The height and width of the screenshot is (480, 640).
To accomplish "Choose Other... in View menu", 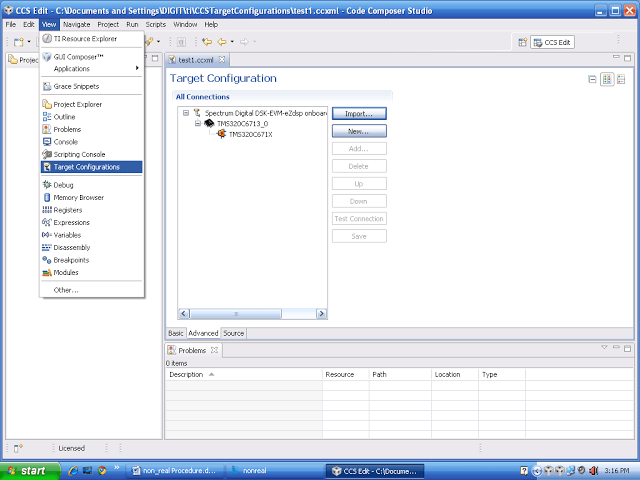I will [x=91, y=290].
